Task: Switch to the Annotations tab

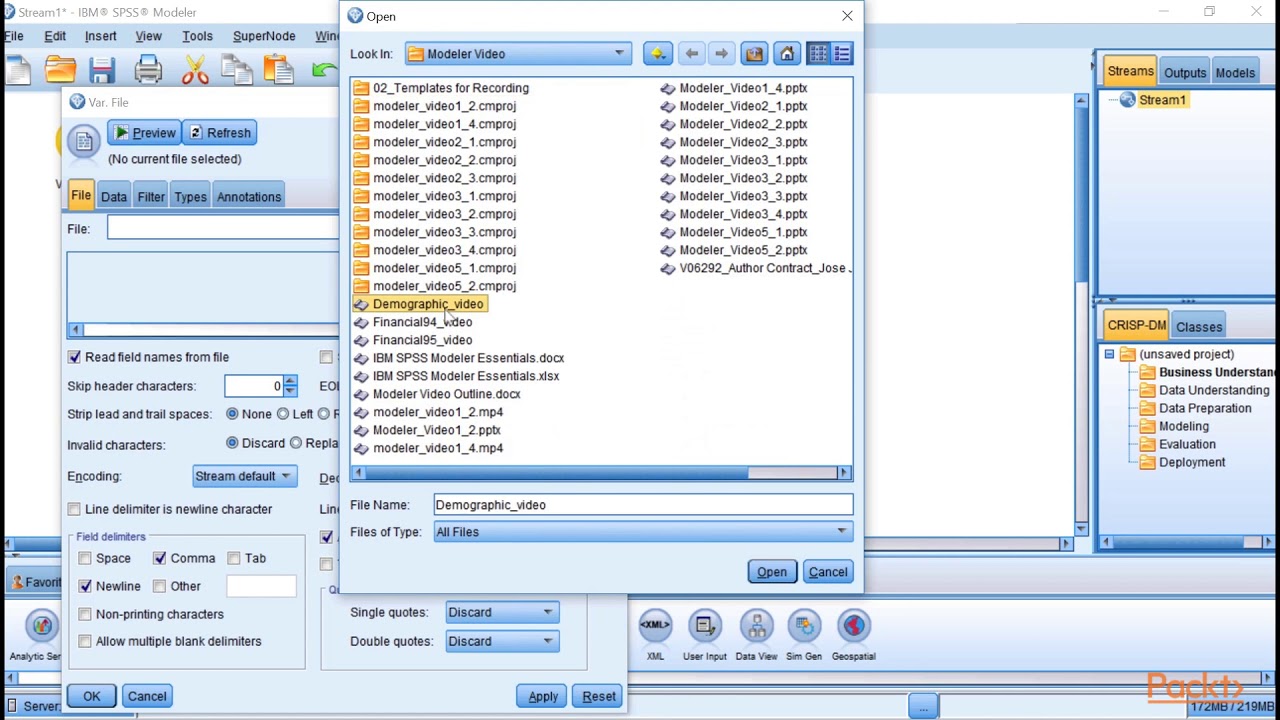Action: tap(249, 197)
